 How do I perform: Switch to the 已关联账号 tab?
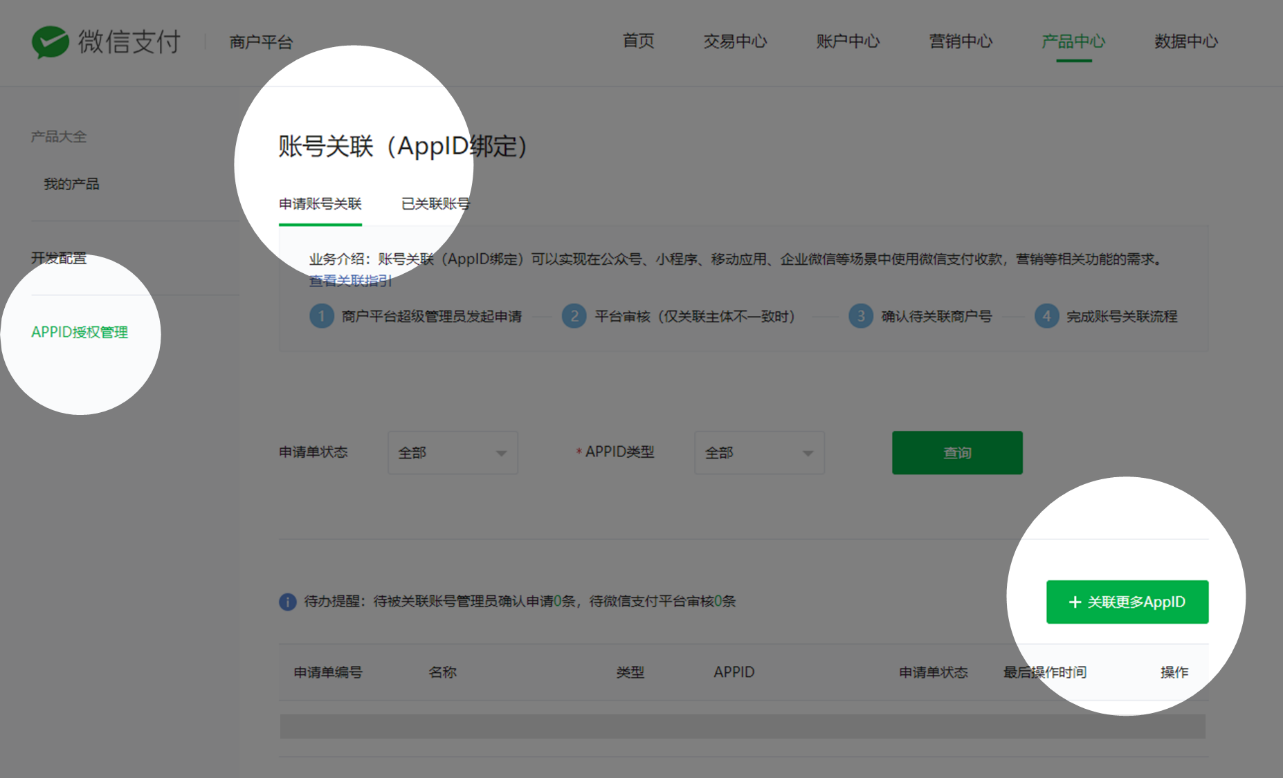[x=435, y=204]
